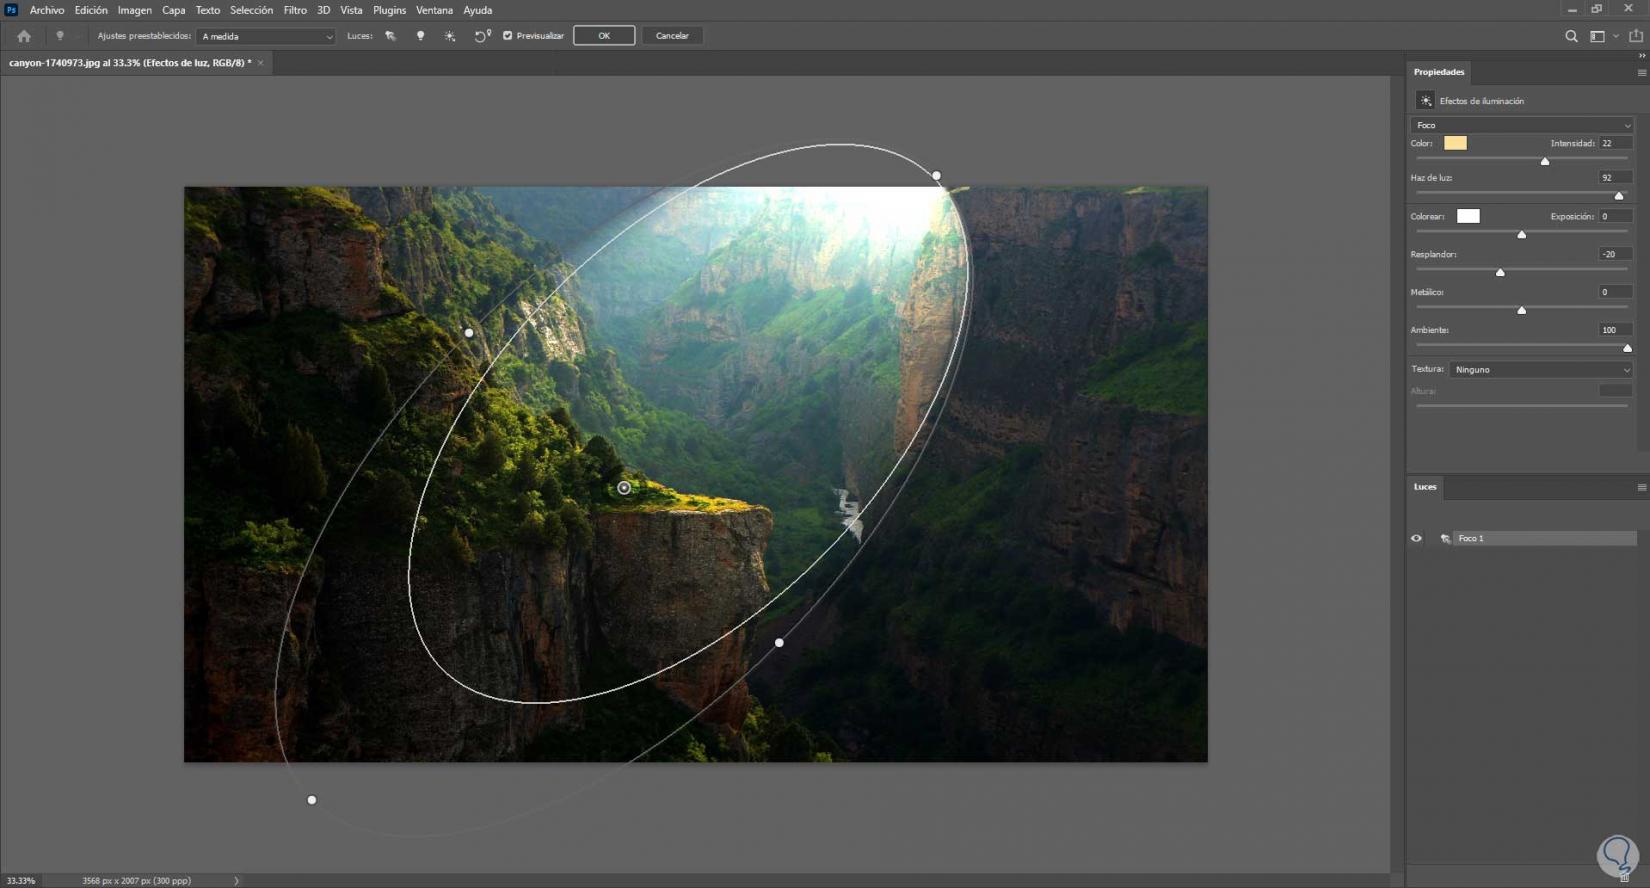Click the Haz de luz slider handle
This screenshot has height=888, width=1650.
(x=1619, y=196)
